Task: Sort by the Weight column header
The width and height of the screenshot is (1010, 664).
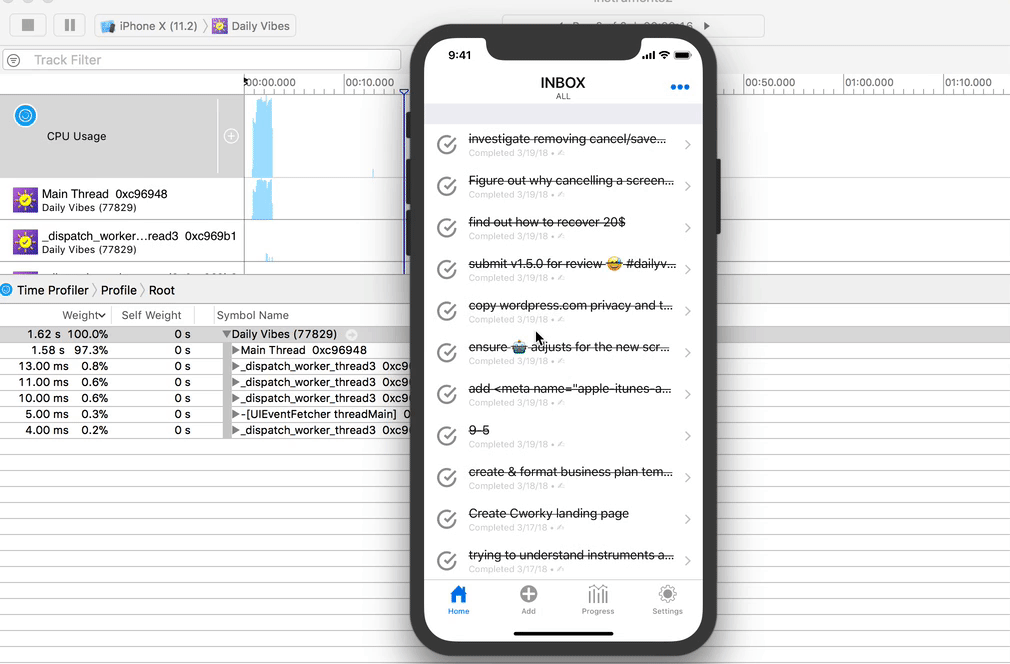Action: (x=83, y=315)
